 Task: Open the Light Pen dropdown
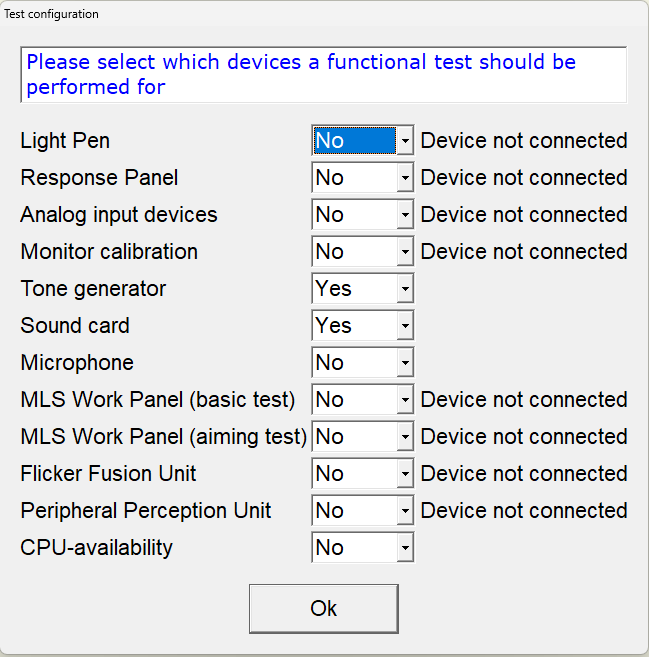click(x=405, y=141)
